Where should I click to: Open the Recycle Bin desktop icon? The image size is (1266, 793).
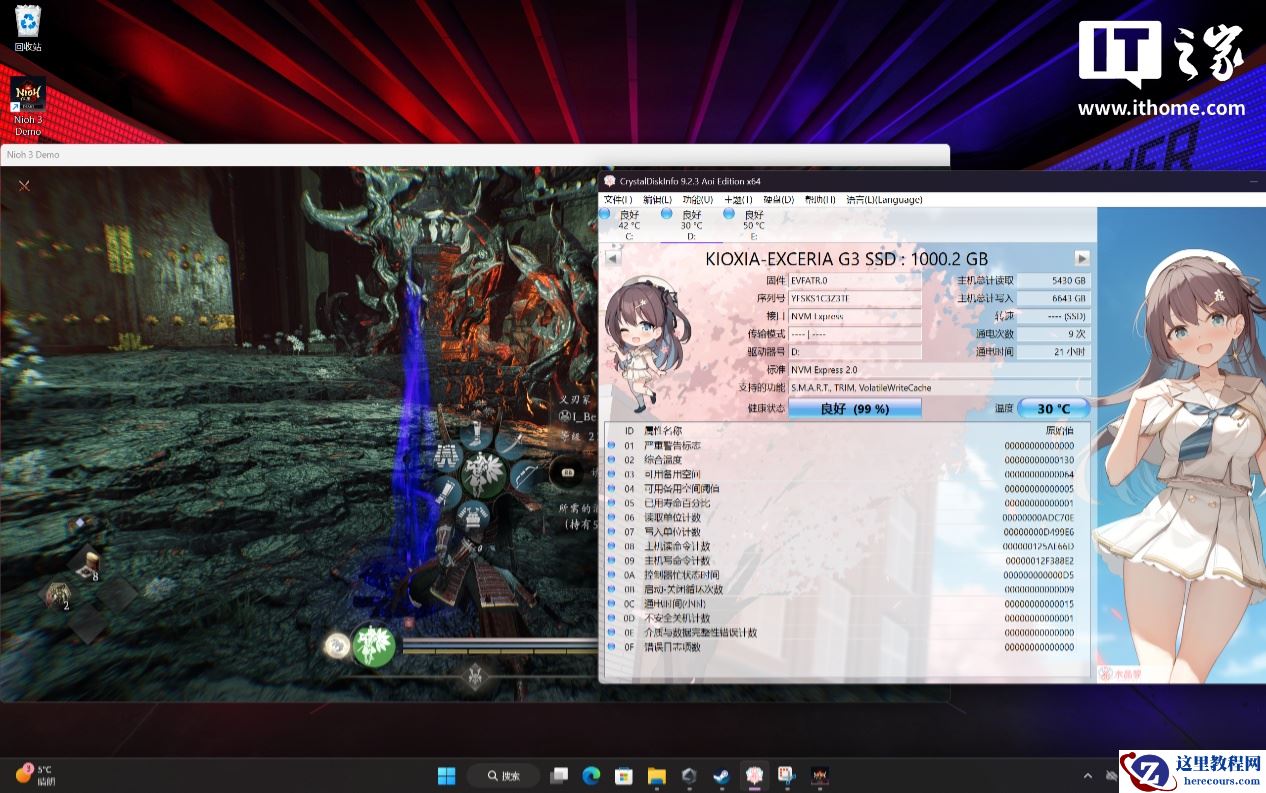[28, 27]
